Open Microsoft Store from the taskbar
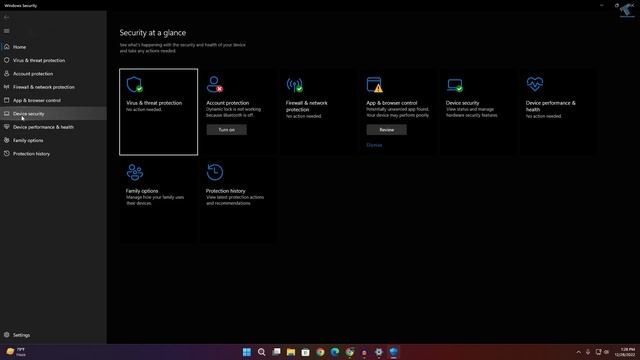The width and height of the screenshot is (640, 360). coord(305,352)
